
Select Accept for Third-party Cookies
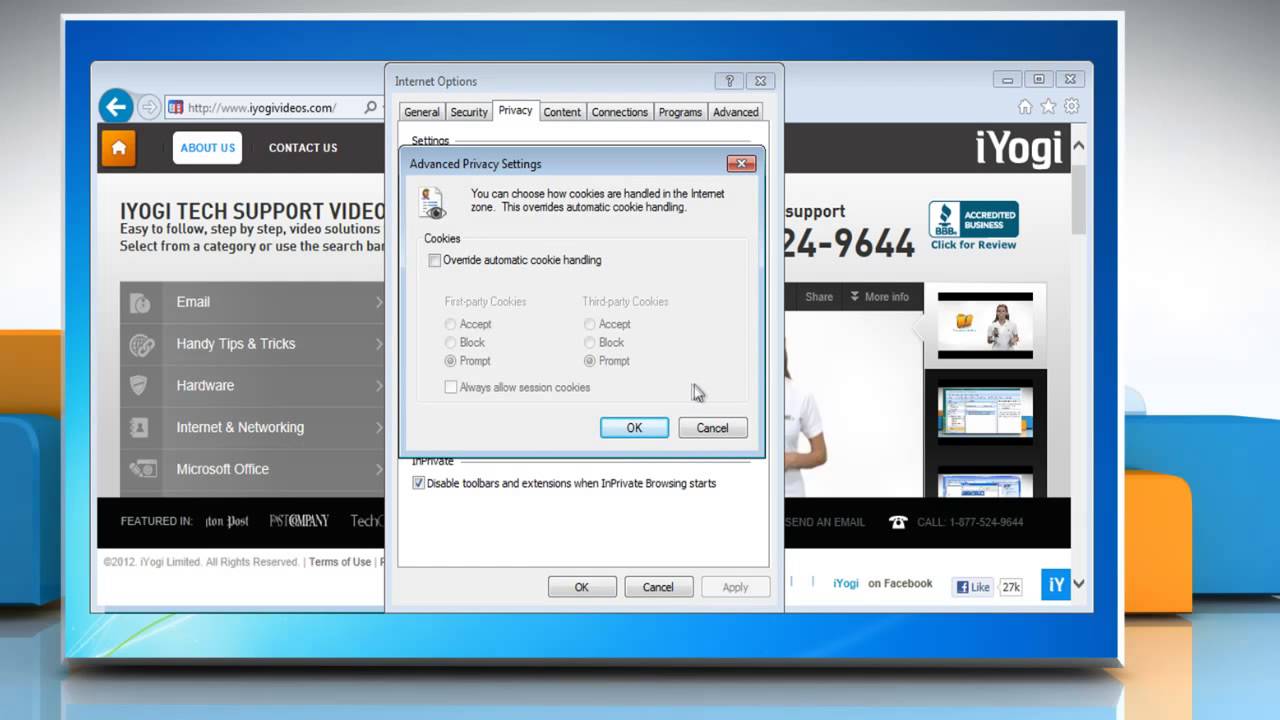click(590, 324)
